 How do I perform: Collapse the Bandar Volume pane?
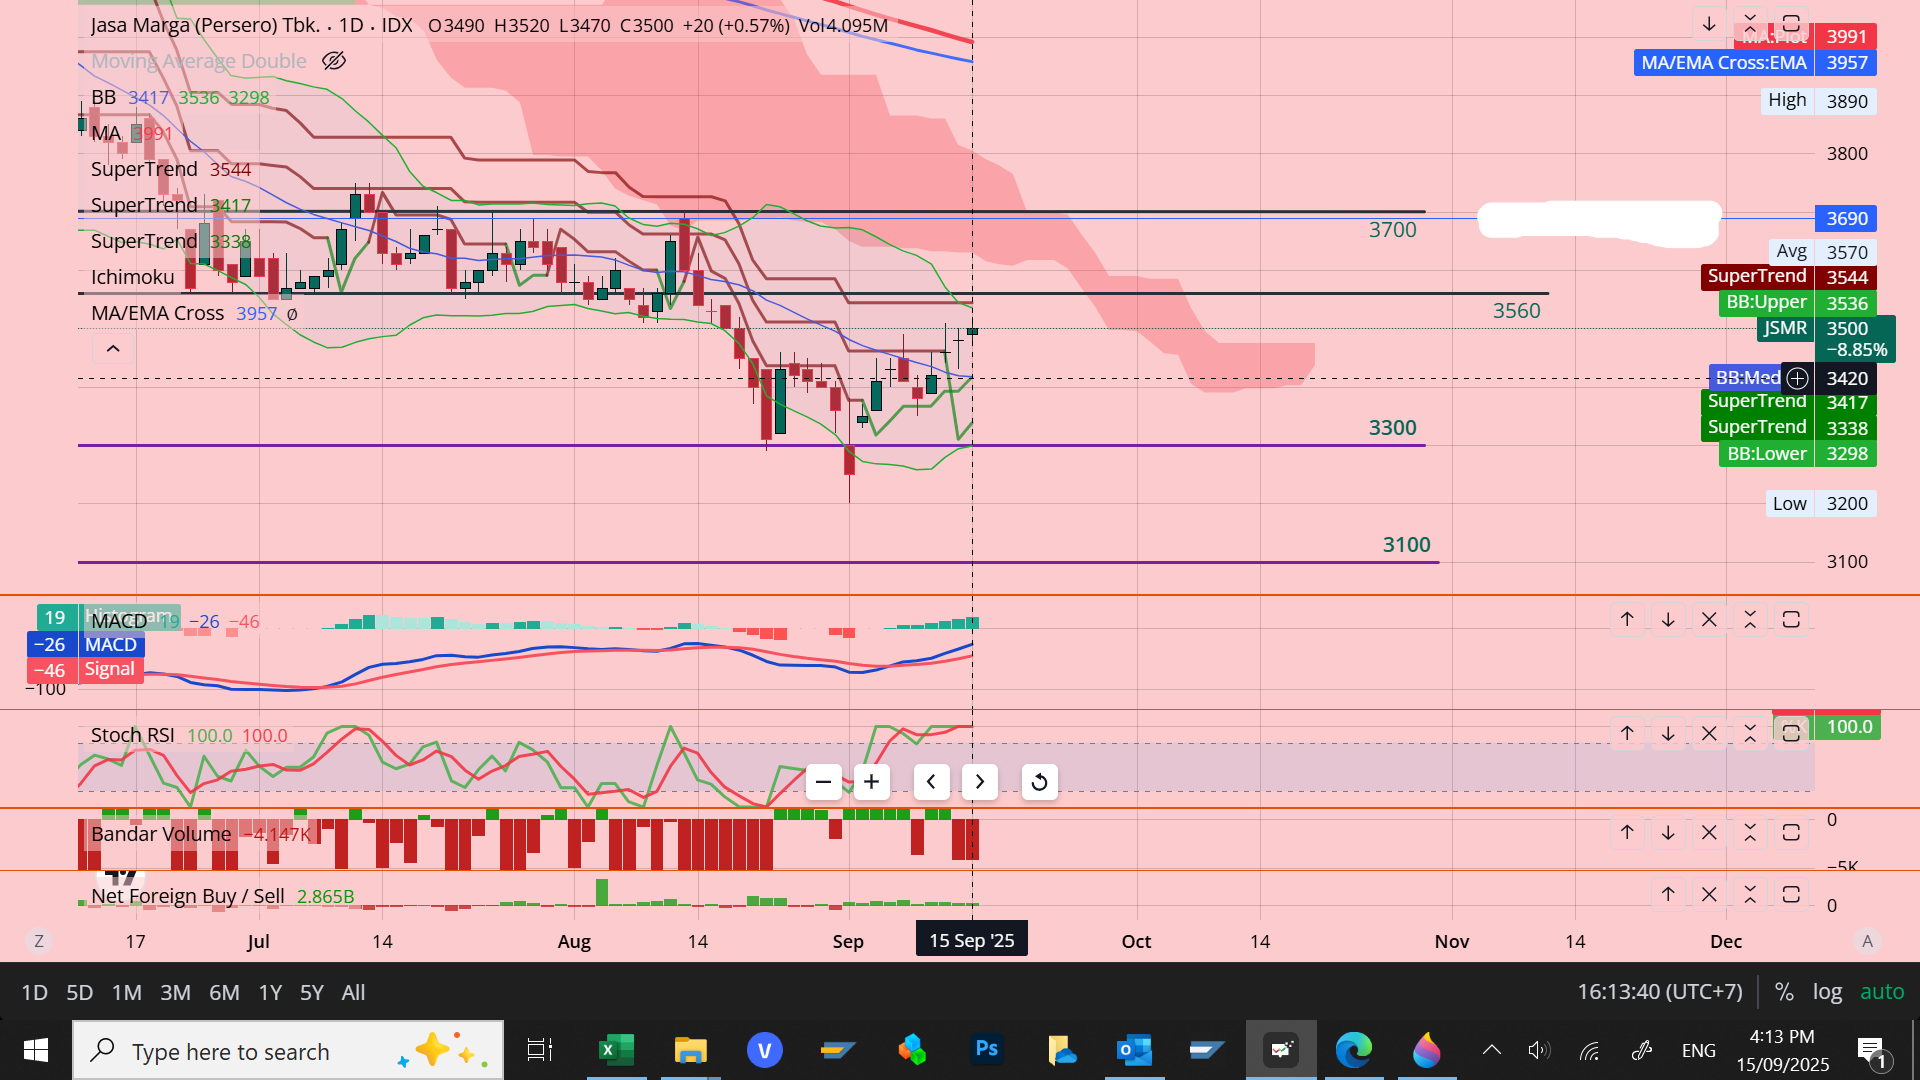coord(1750,833)
